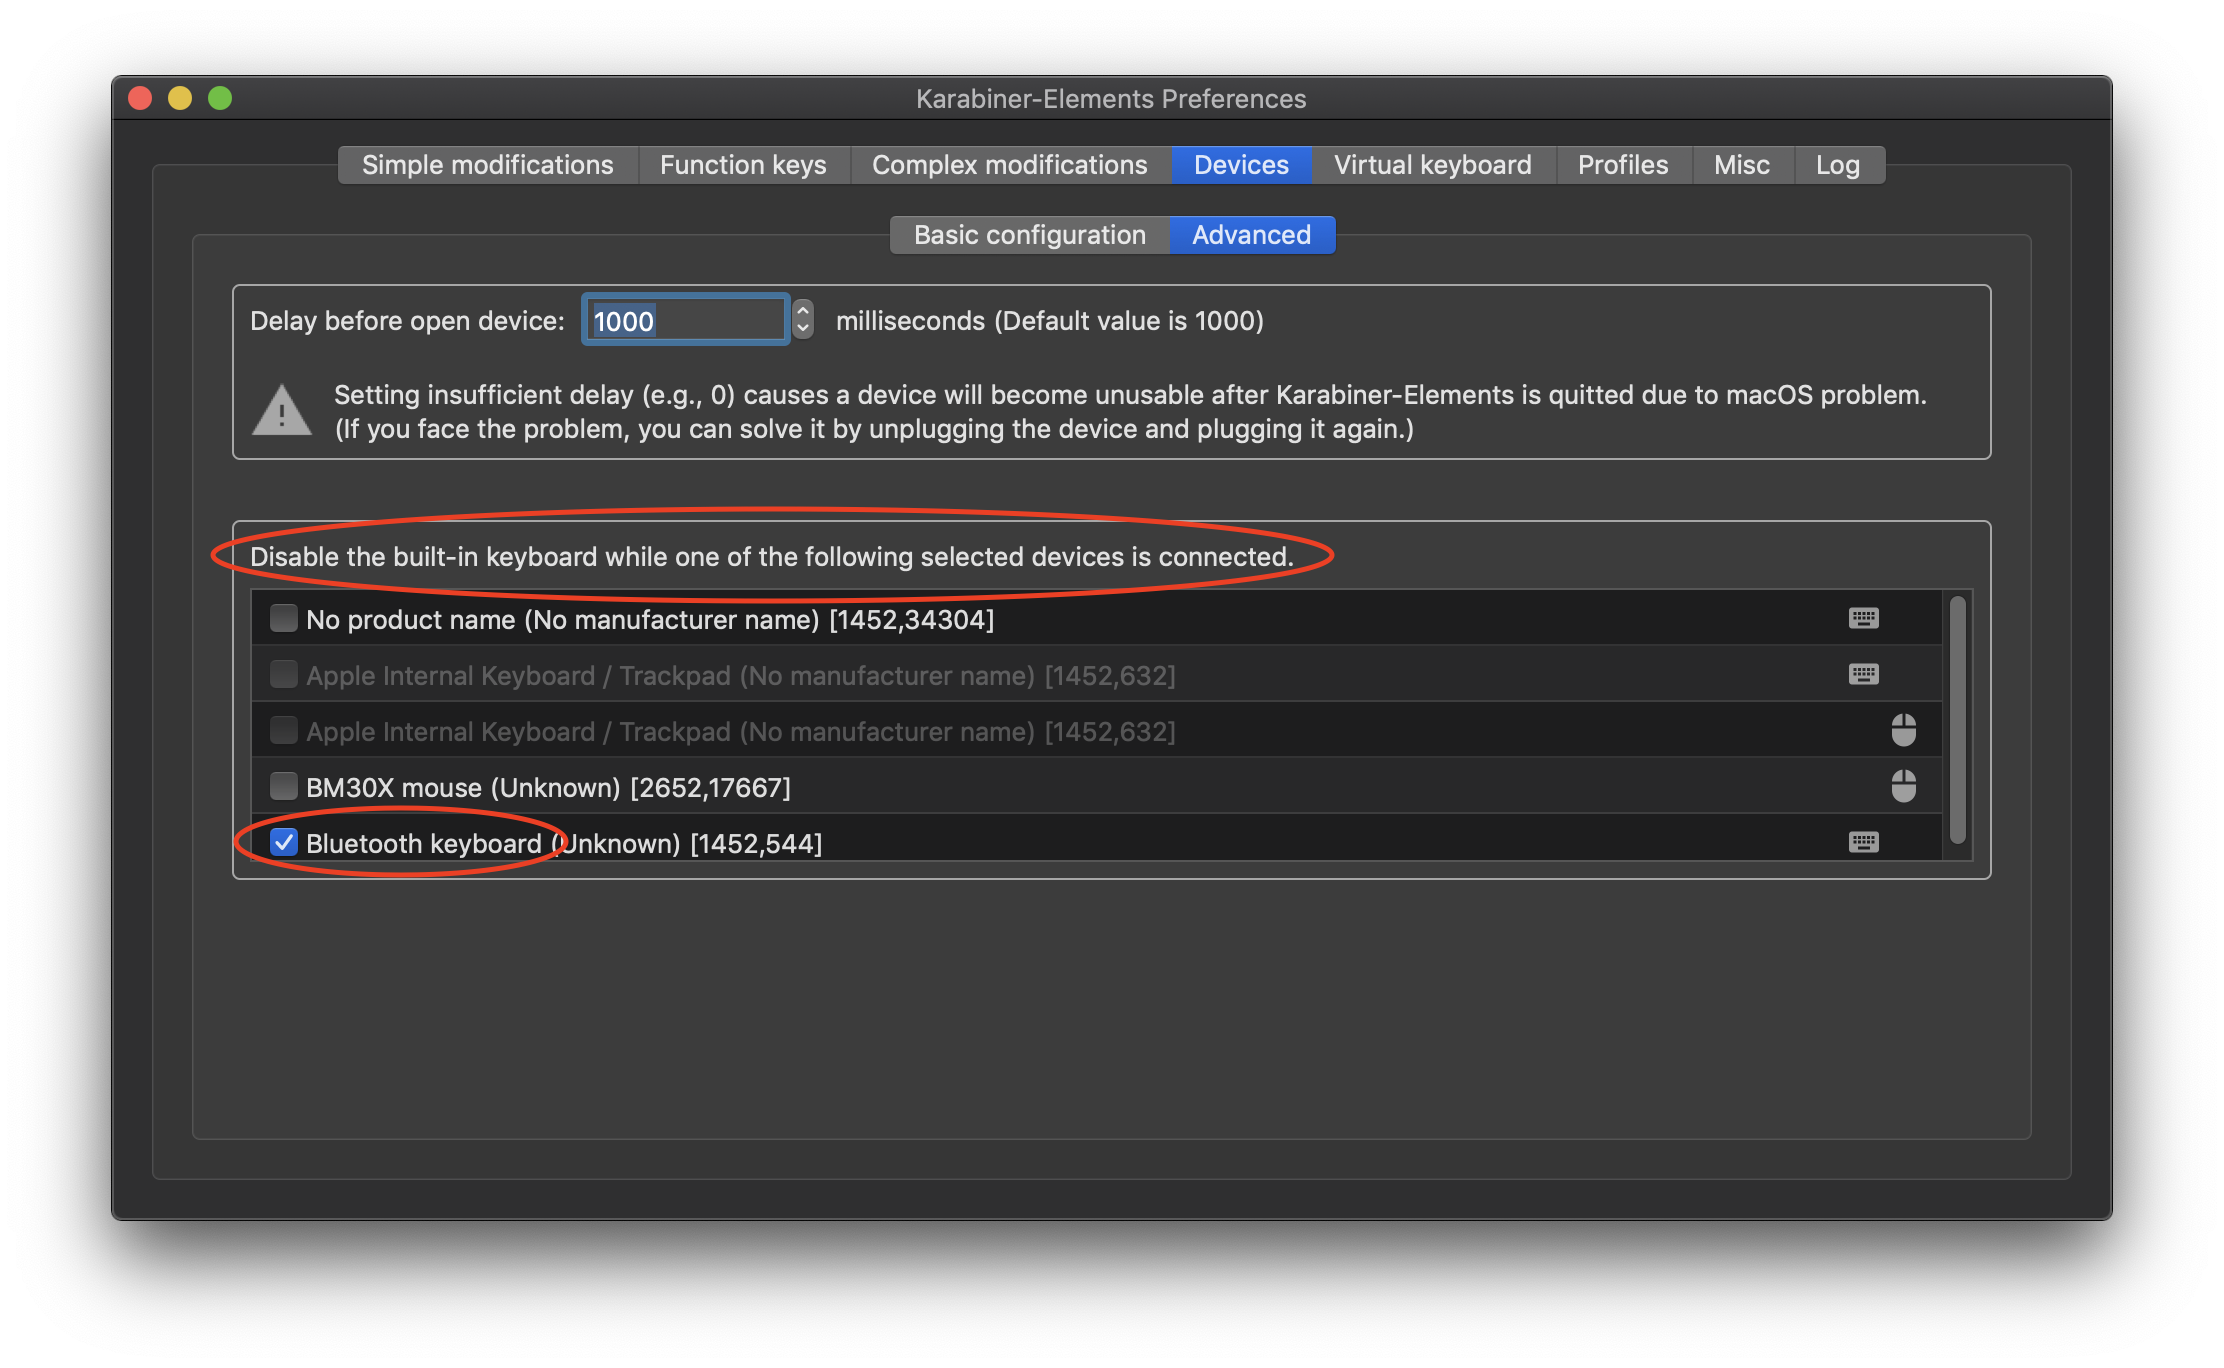Click the delay stepper down arrow
Viewport: 2224px width, 1368px height.
click(802, 329)
